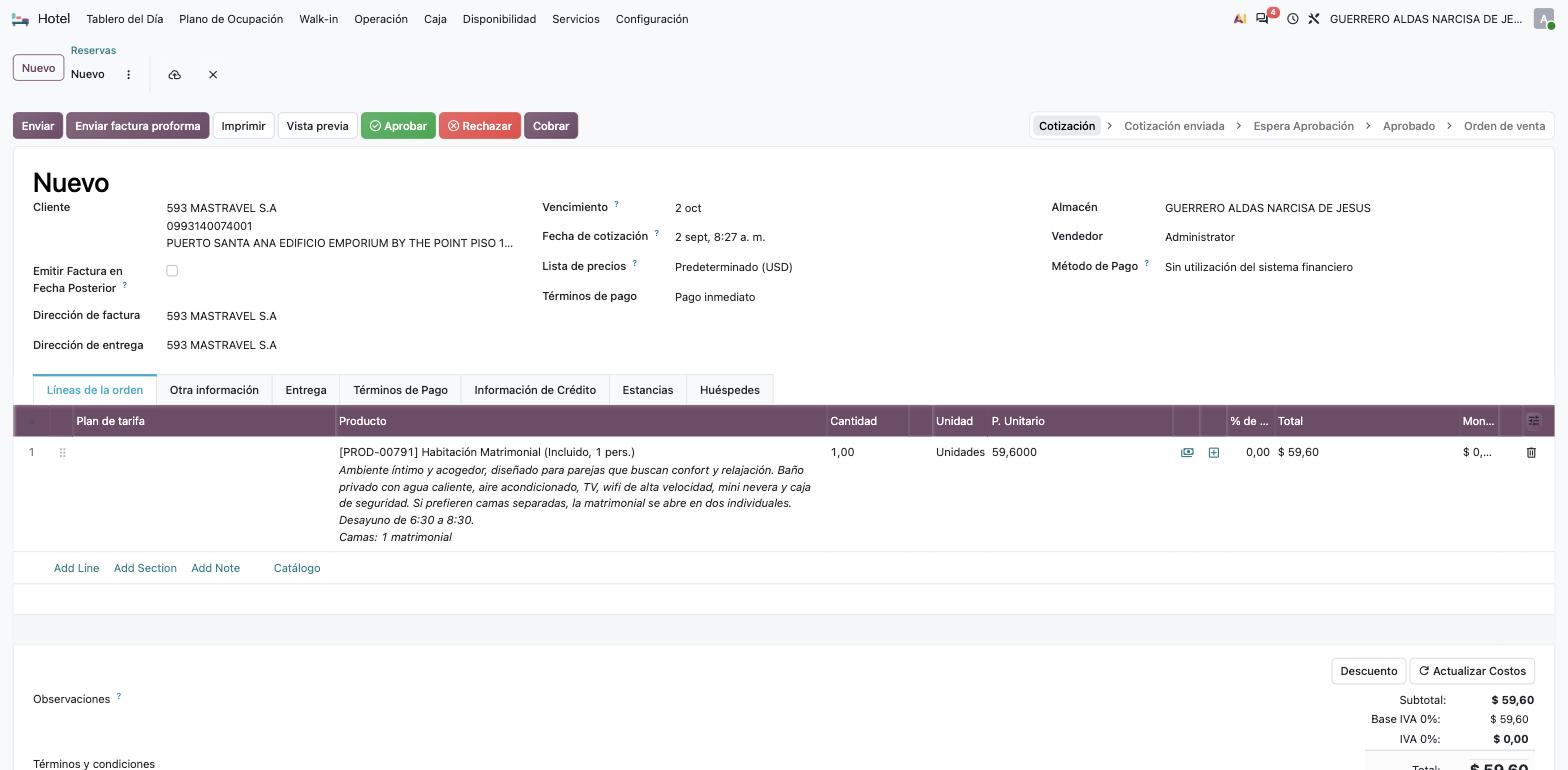Click the Enviar factura proforma button
The width and height of the screenshot is (1568, 770).
(138, 126)
